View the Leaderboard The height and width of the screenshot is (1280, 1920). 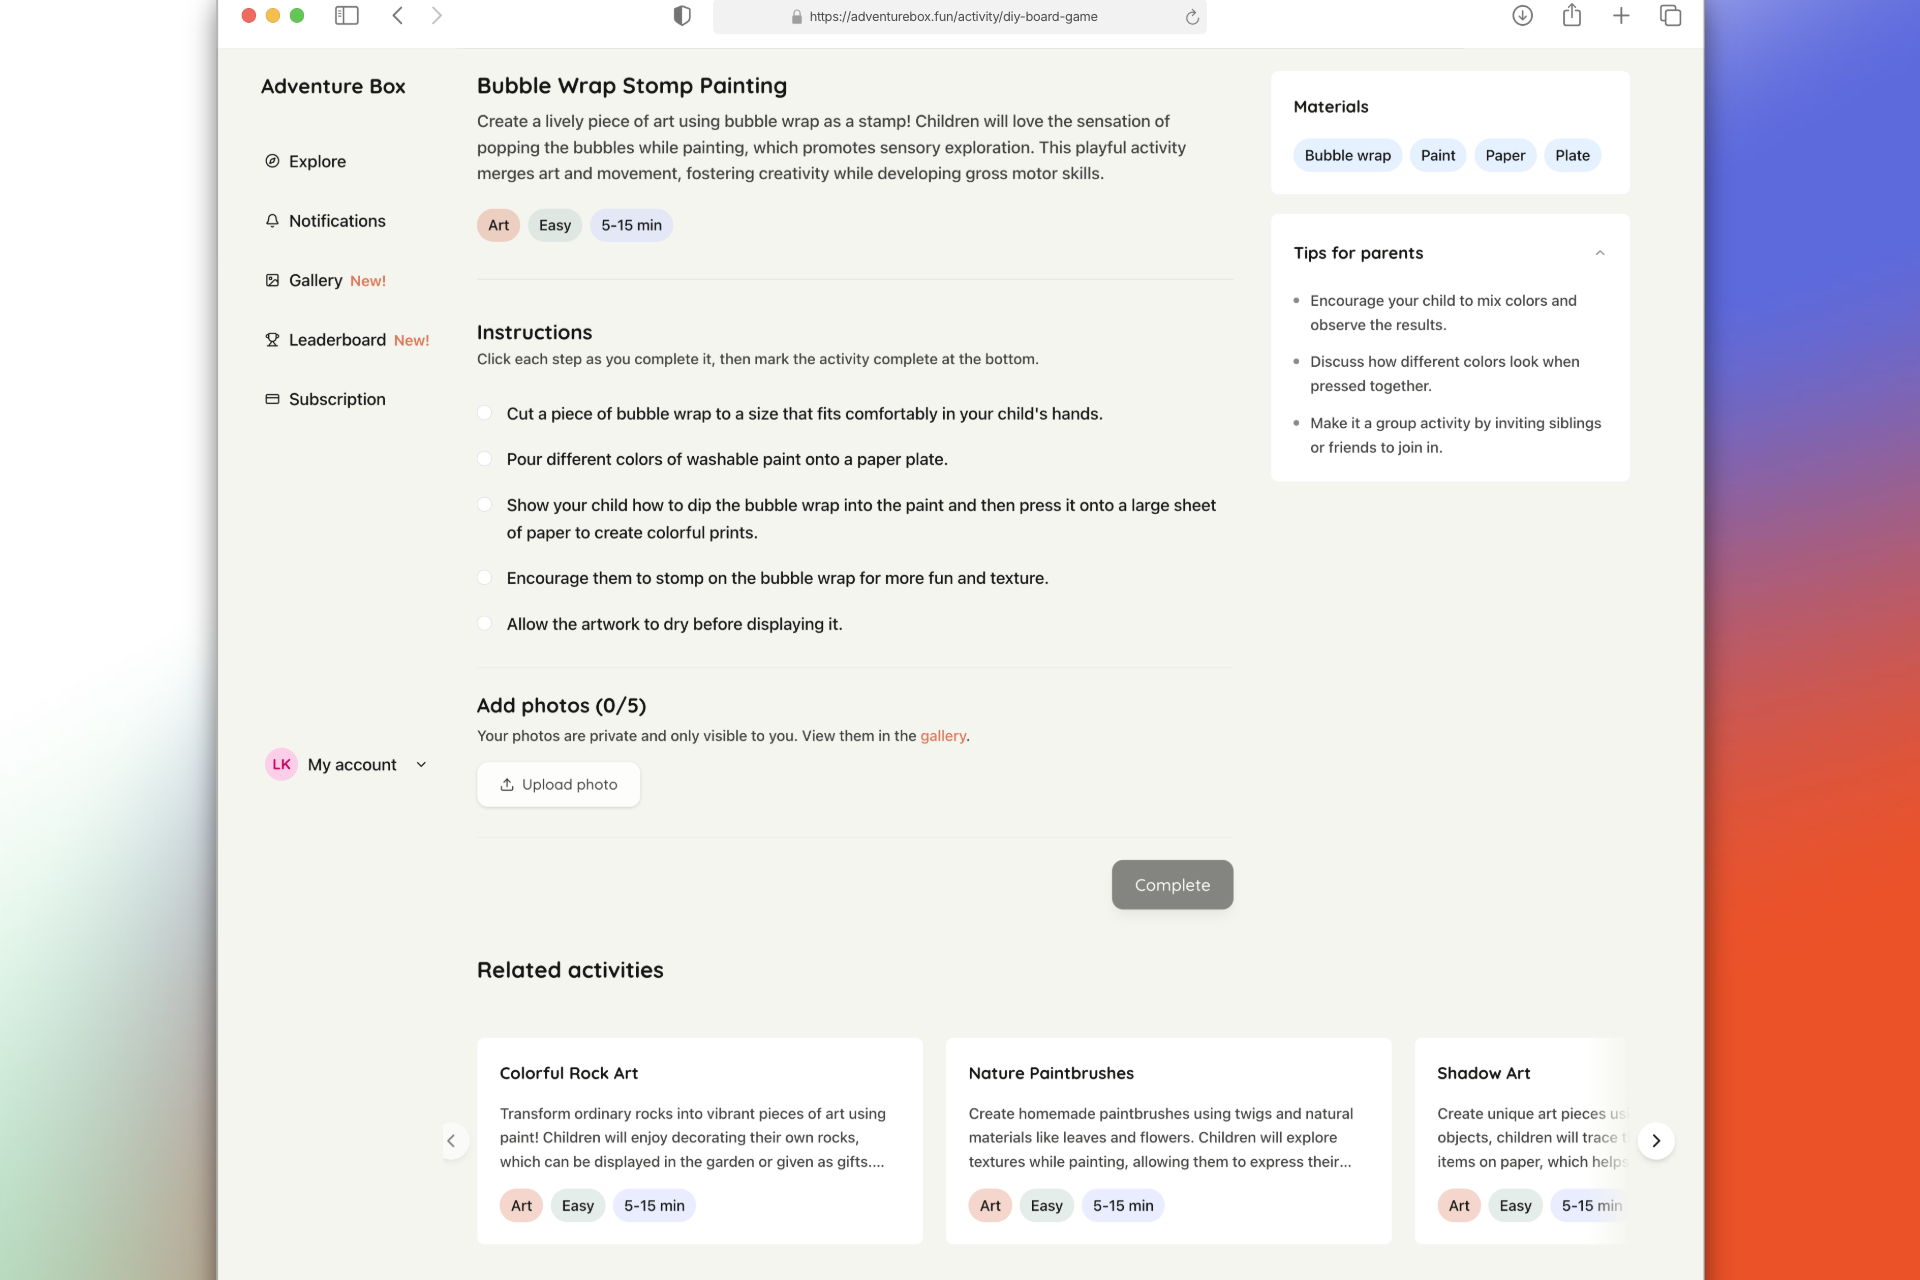337,339
